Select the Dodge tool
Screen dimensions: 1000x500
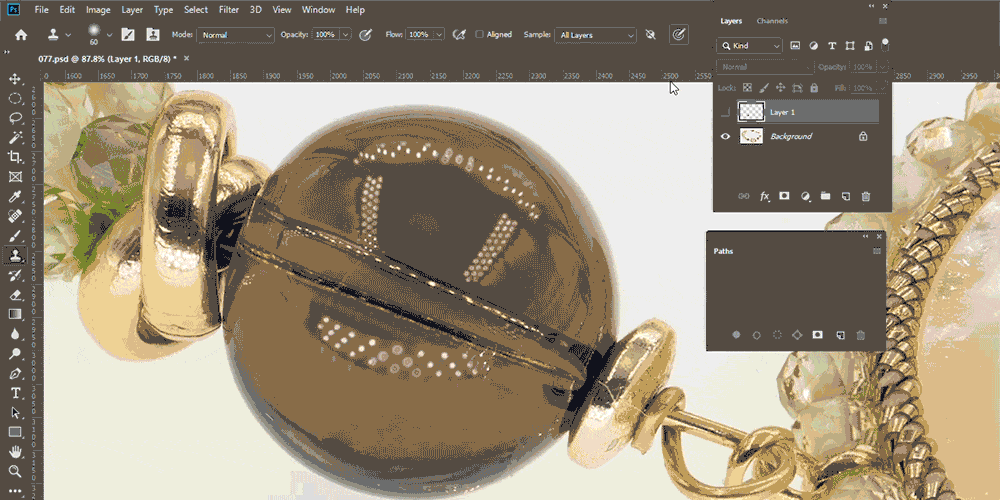point(15,354)
